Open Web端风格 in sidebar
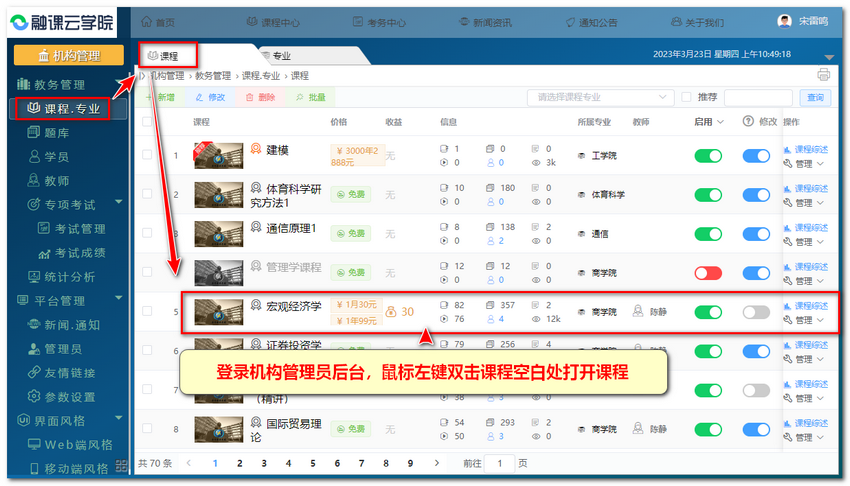The width and height of the screenshot is (850, 486). point(70,445)
